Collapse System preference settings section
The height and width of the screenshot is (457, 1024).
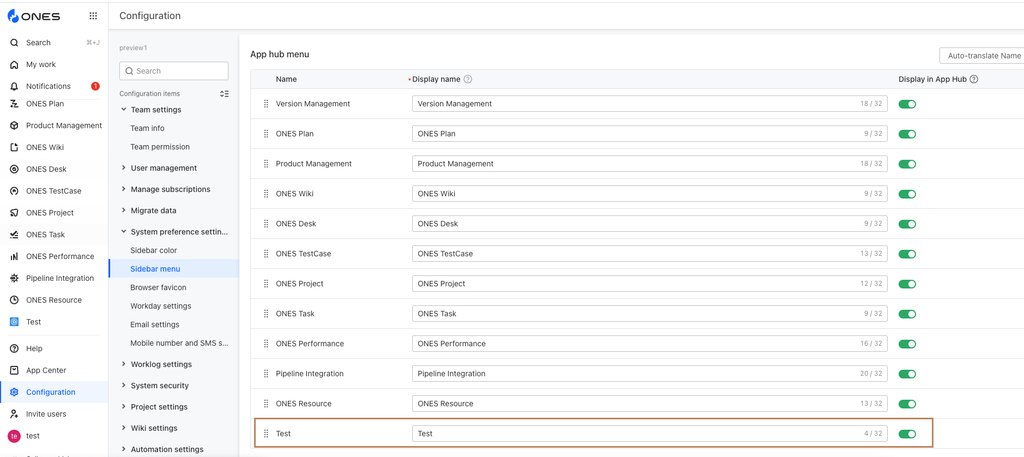tap(123, 232)
